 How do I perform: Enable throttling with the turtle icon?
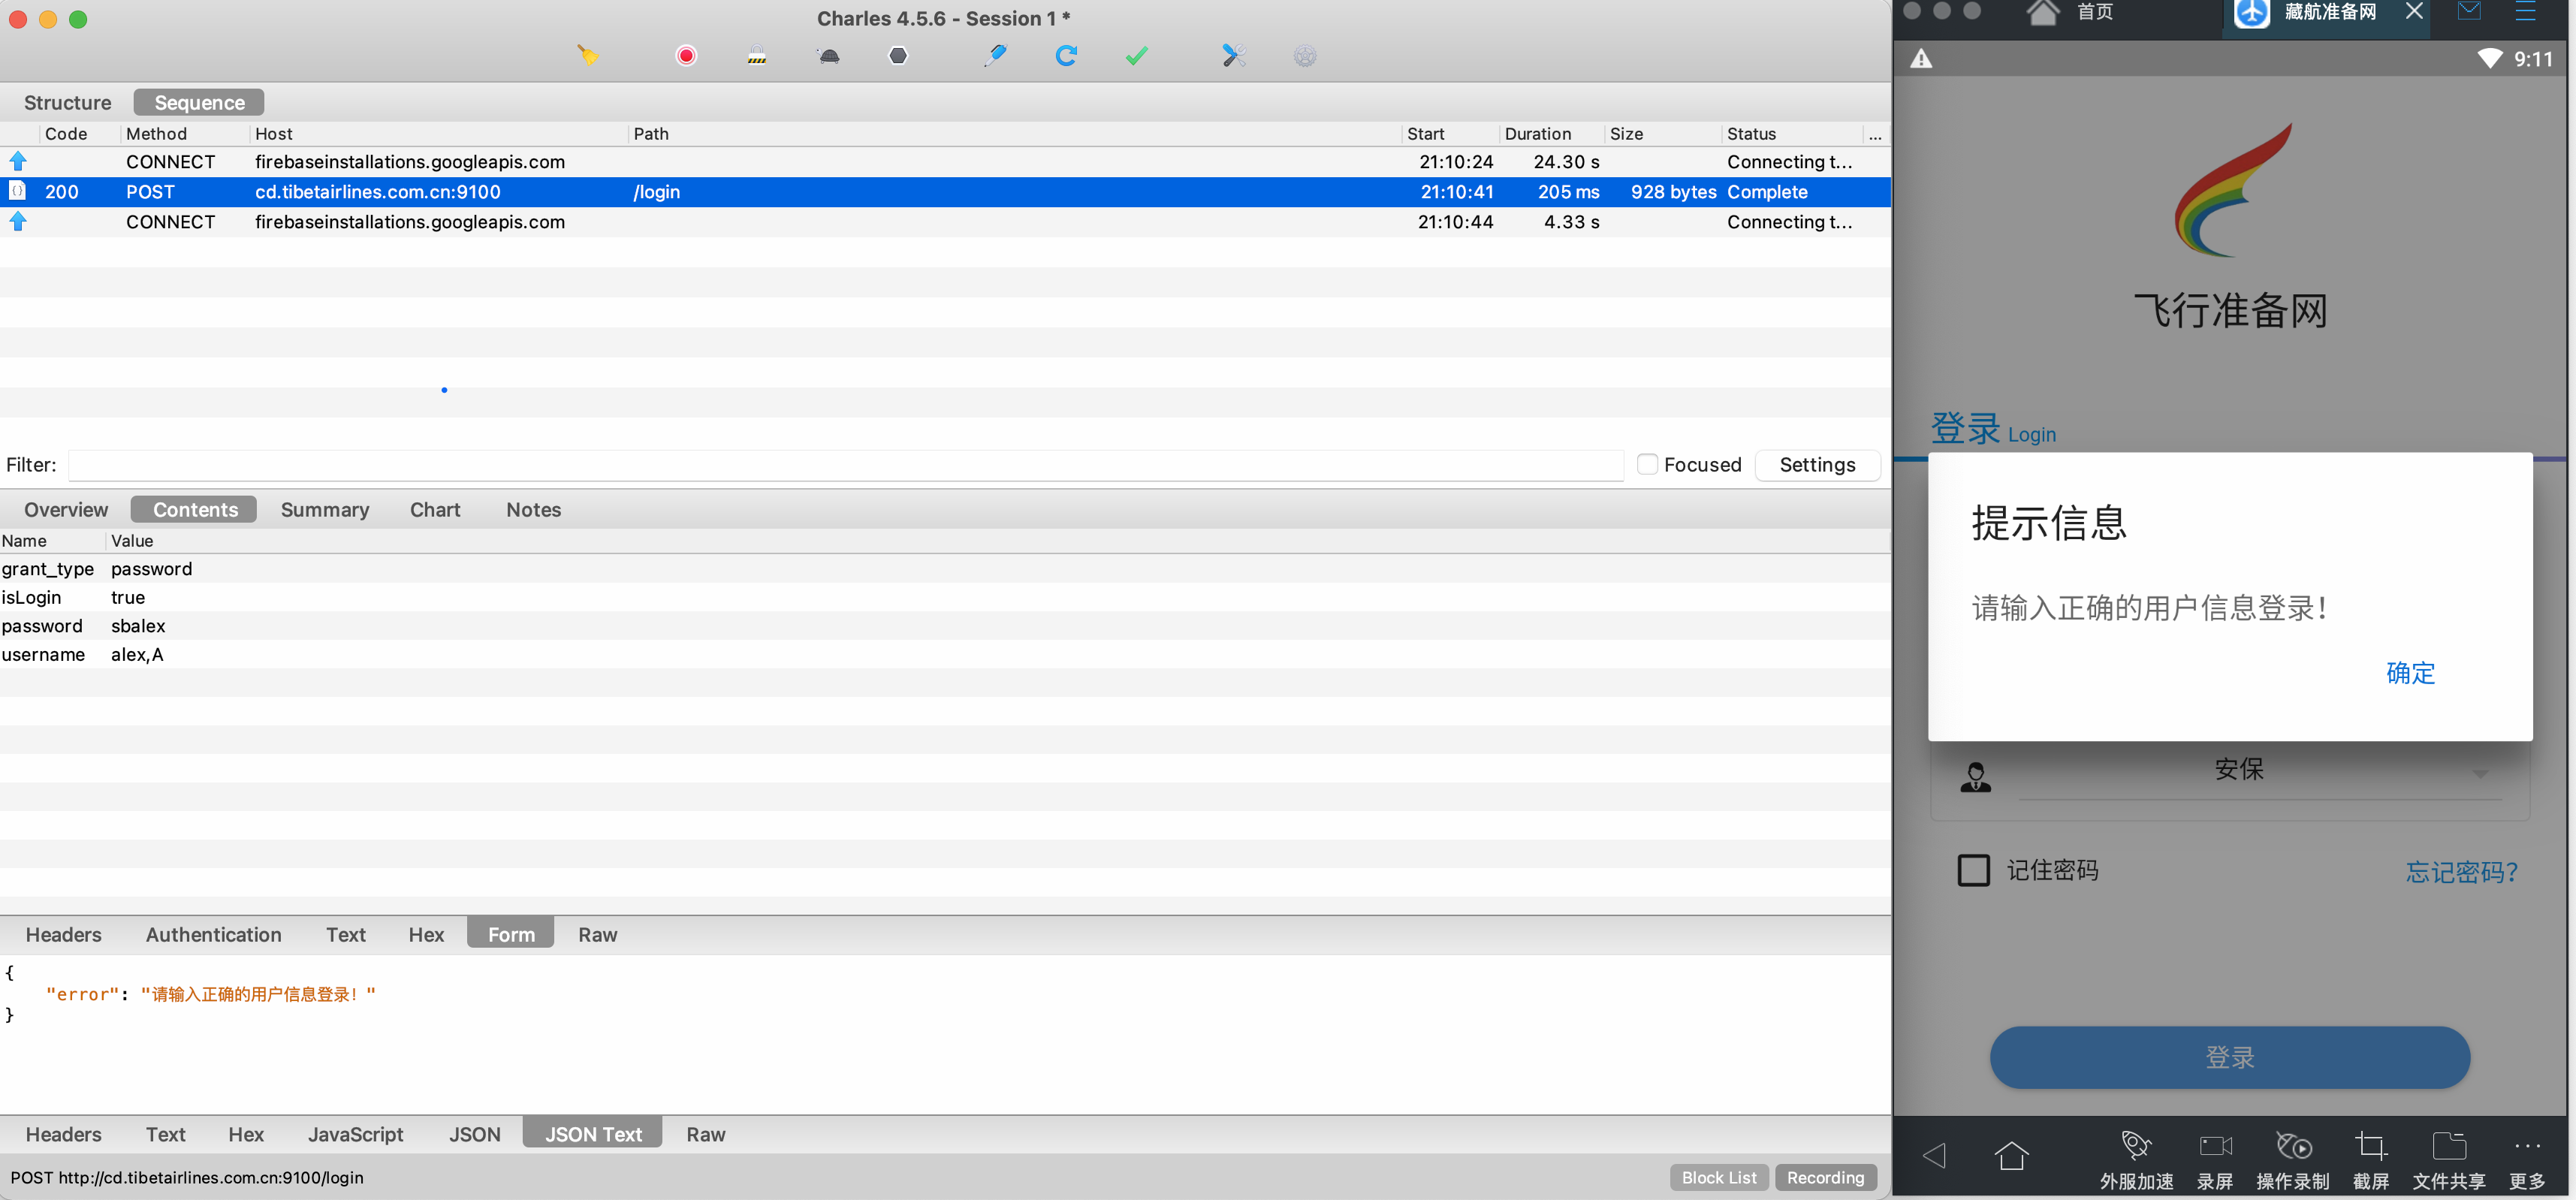(828, 56)
